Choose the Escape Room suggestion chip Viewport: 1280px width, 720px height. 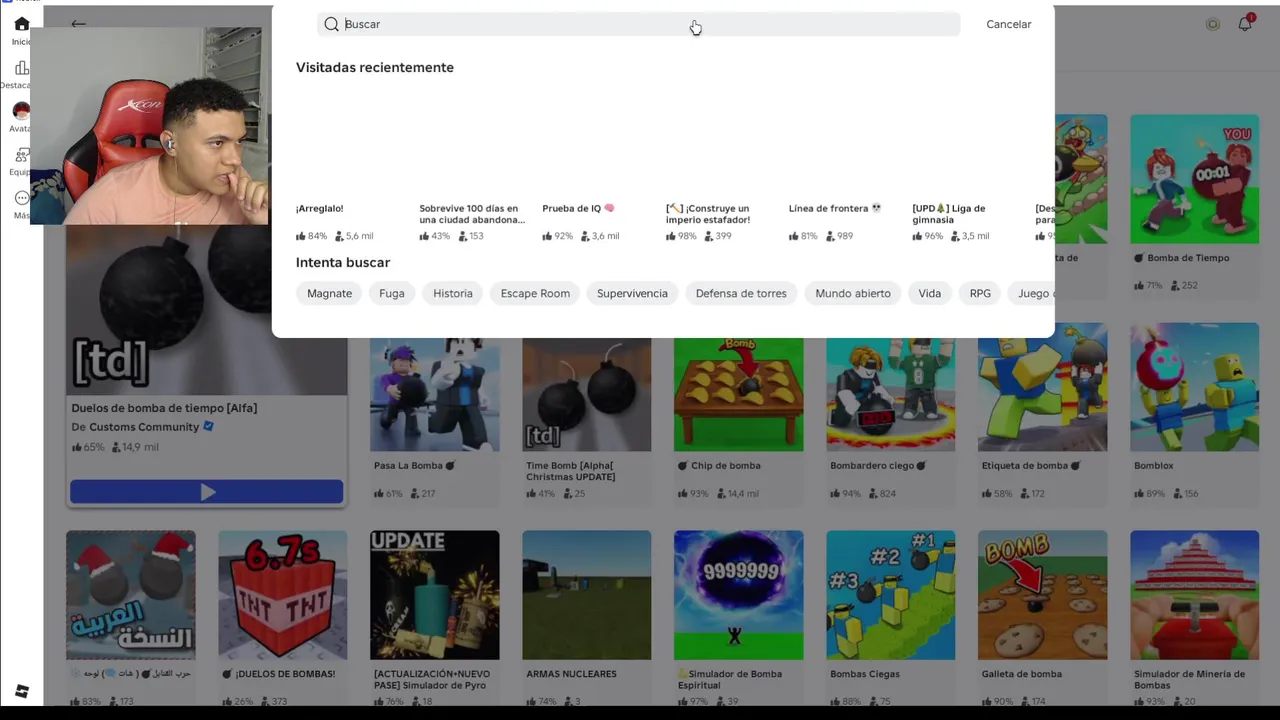(535, 293)
